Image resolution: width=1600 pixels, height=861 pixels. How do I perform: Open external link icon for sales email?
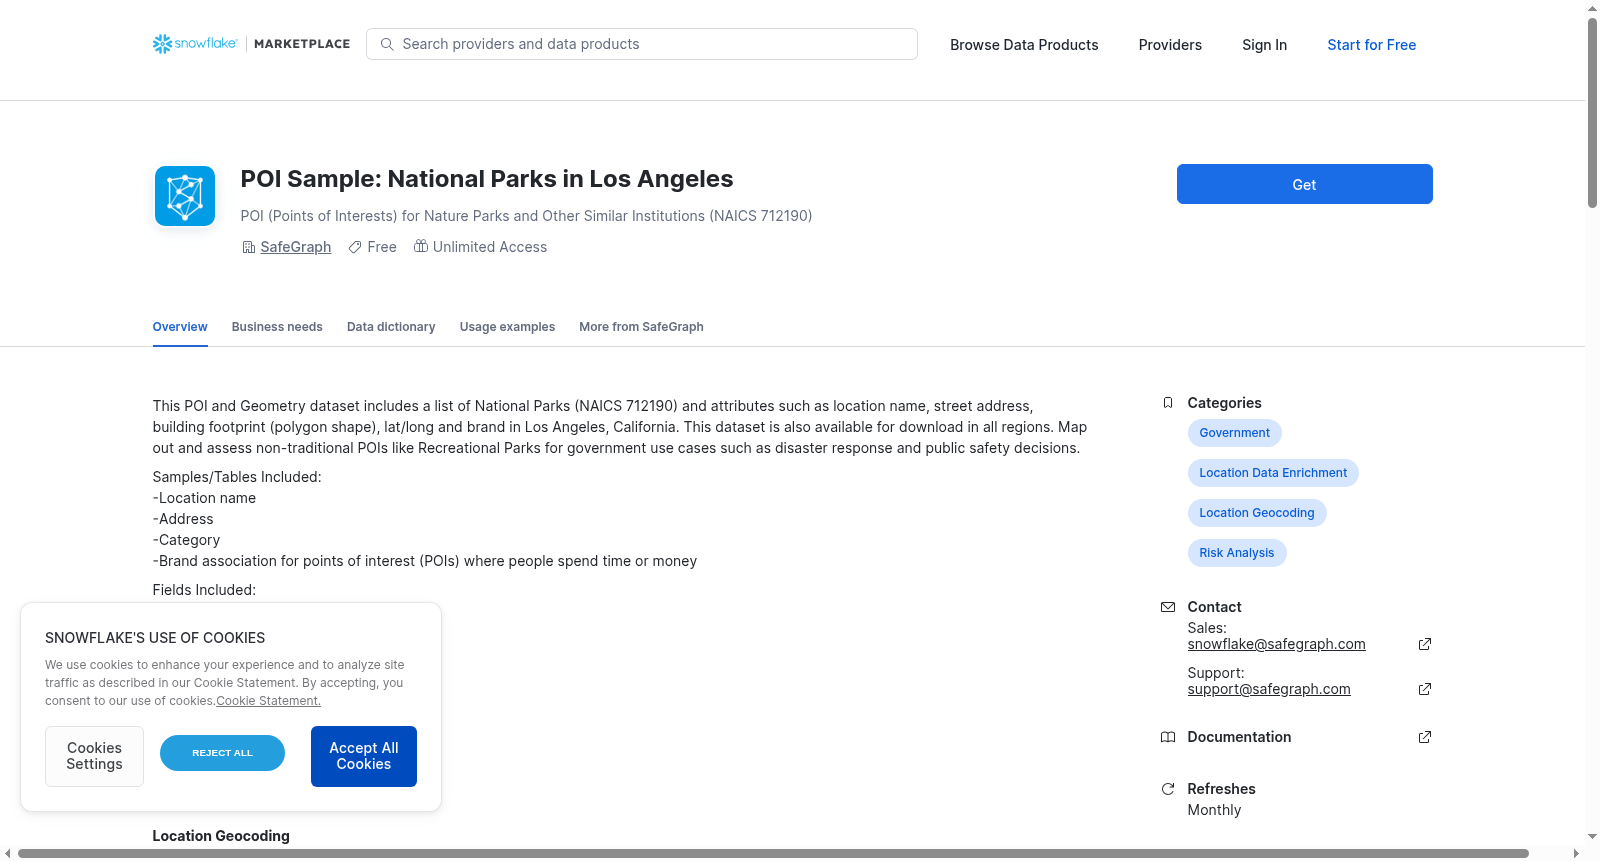click(1425, 644)
